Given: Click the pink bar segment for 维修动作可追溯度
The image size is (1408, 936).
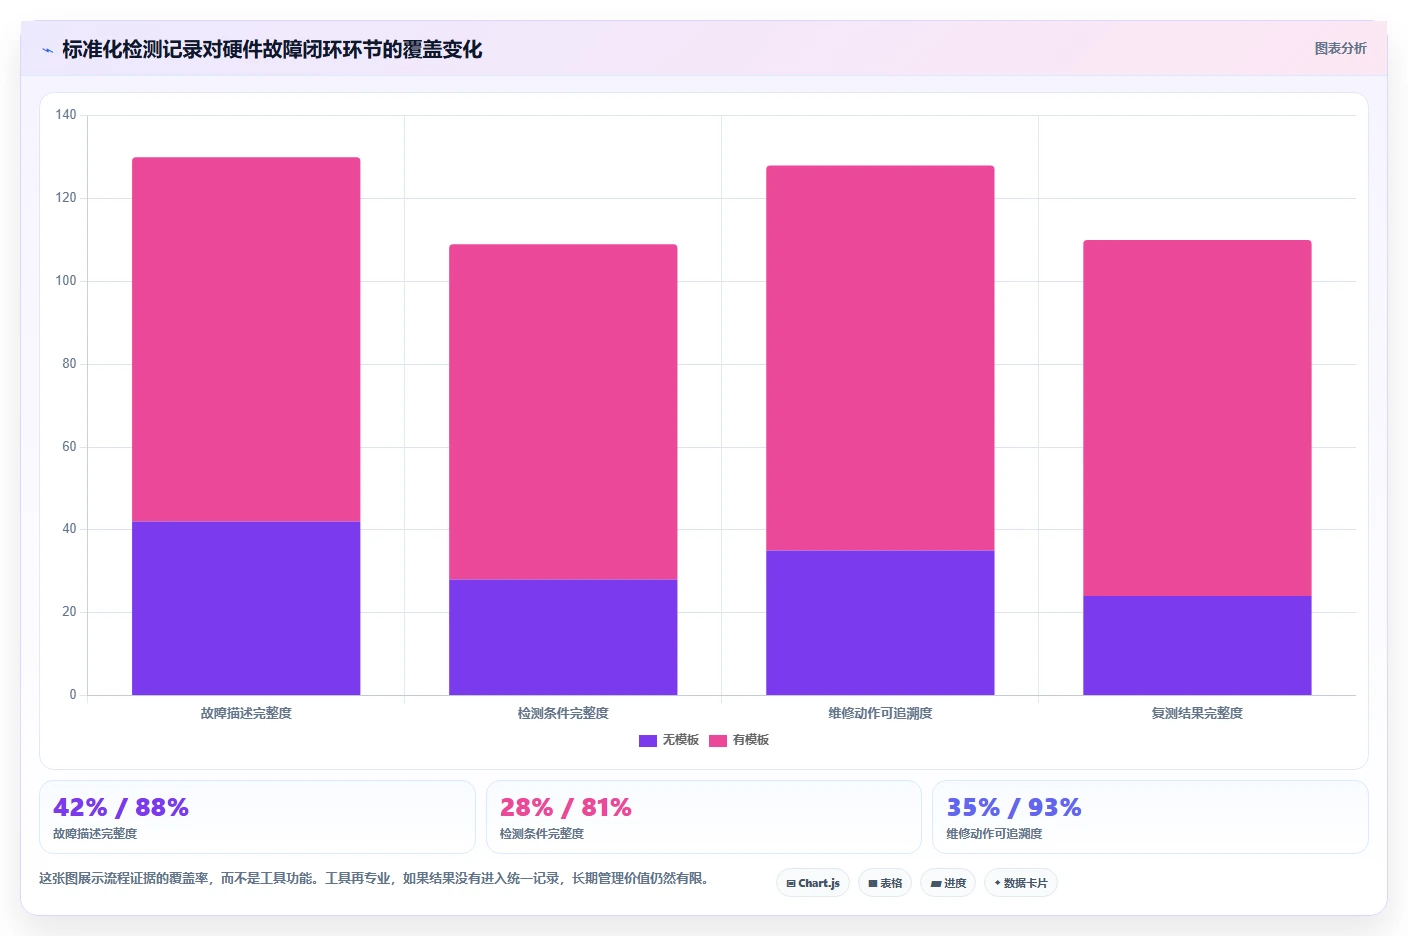Looking at the screenshot, I should (x=880, y=358).
